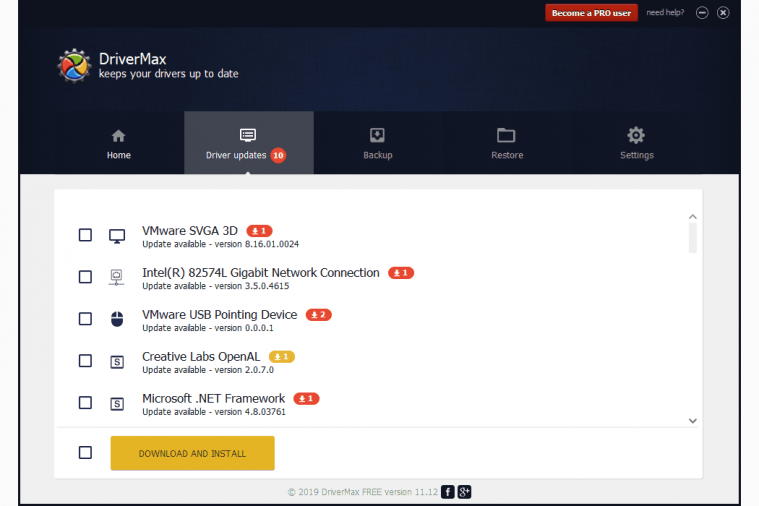Toggle the select-all checkbox beside Download and Install
Viewport: 759px width, 506px height.
pyautogui.click(x=85, y=452)
